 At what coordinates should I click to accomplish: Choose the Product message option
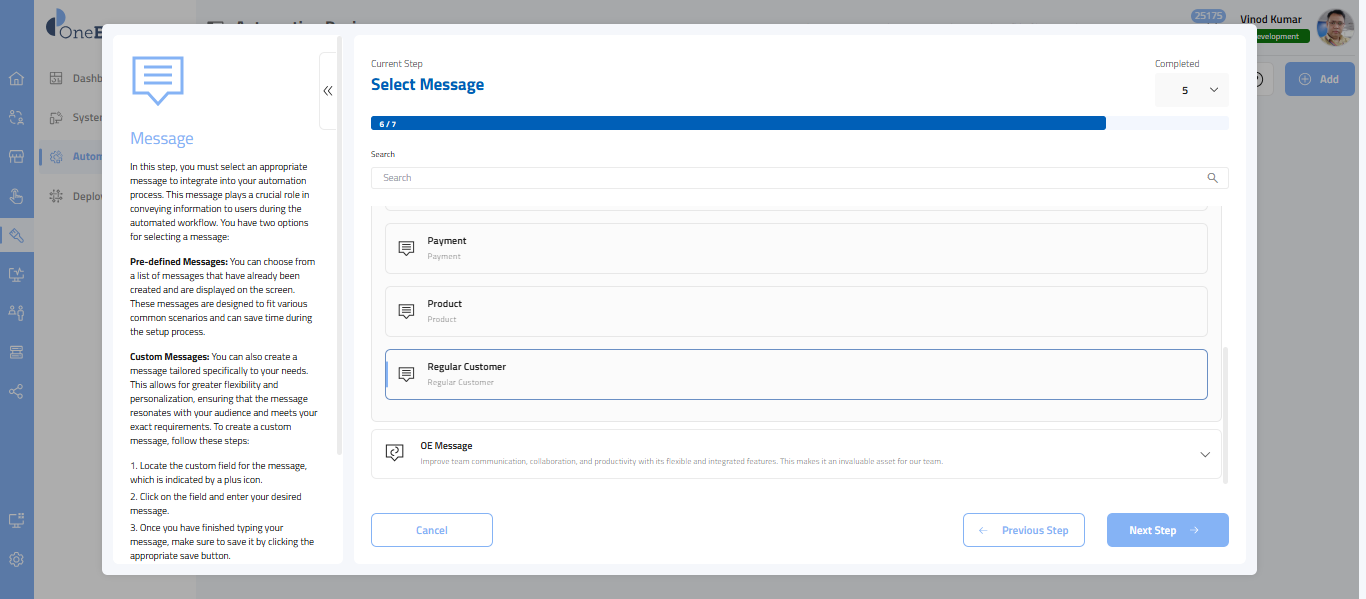(796, 311)
